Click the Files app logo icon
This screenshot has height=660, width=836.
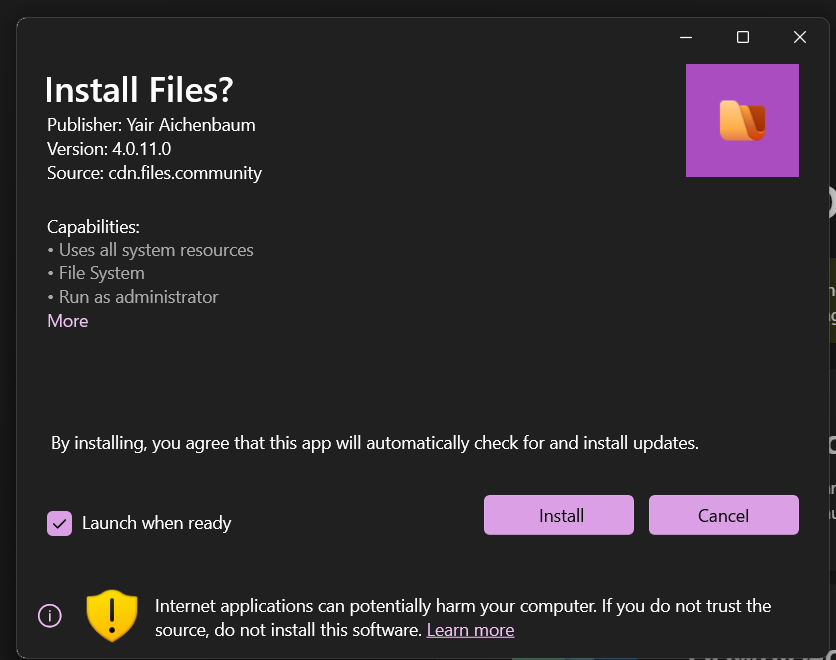coord(742,120)
